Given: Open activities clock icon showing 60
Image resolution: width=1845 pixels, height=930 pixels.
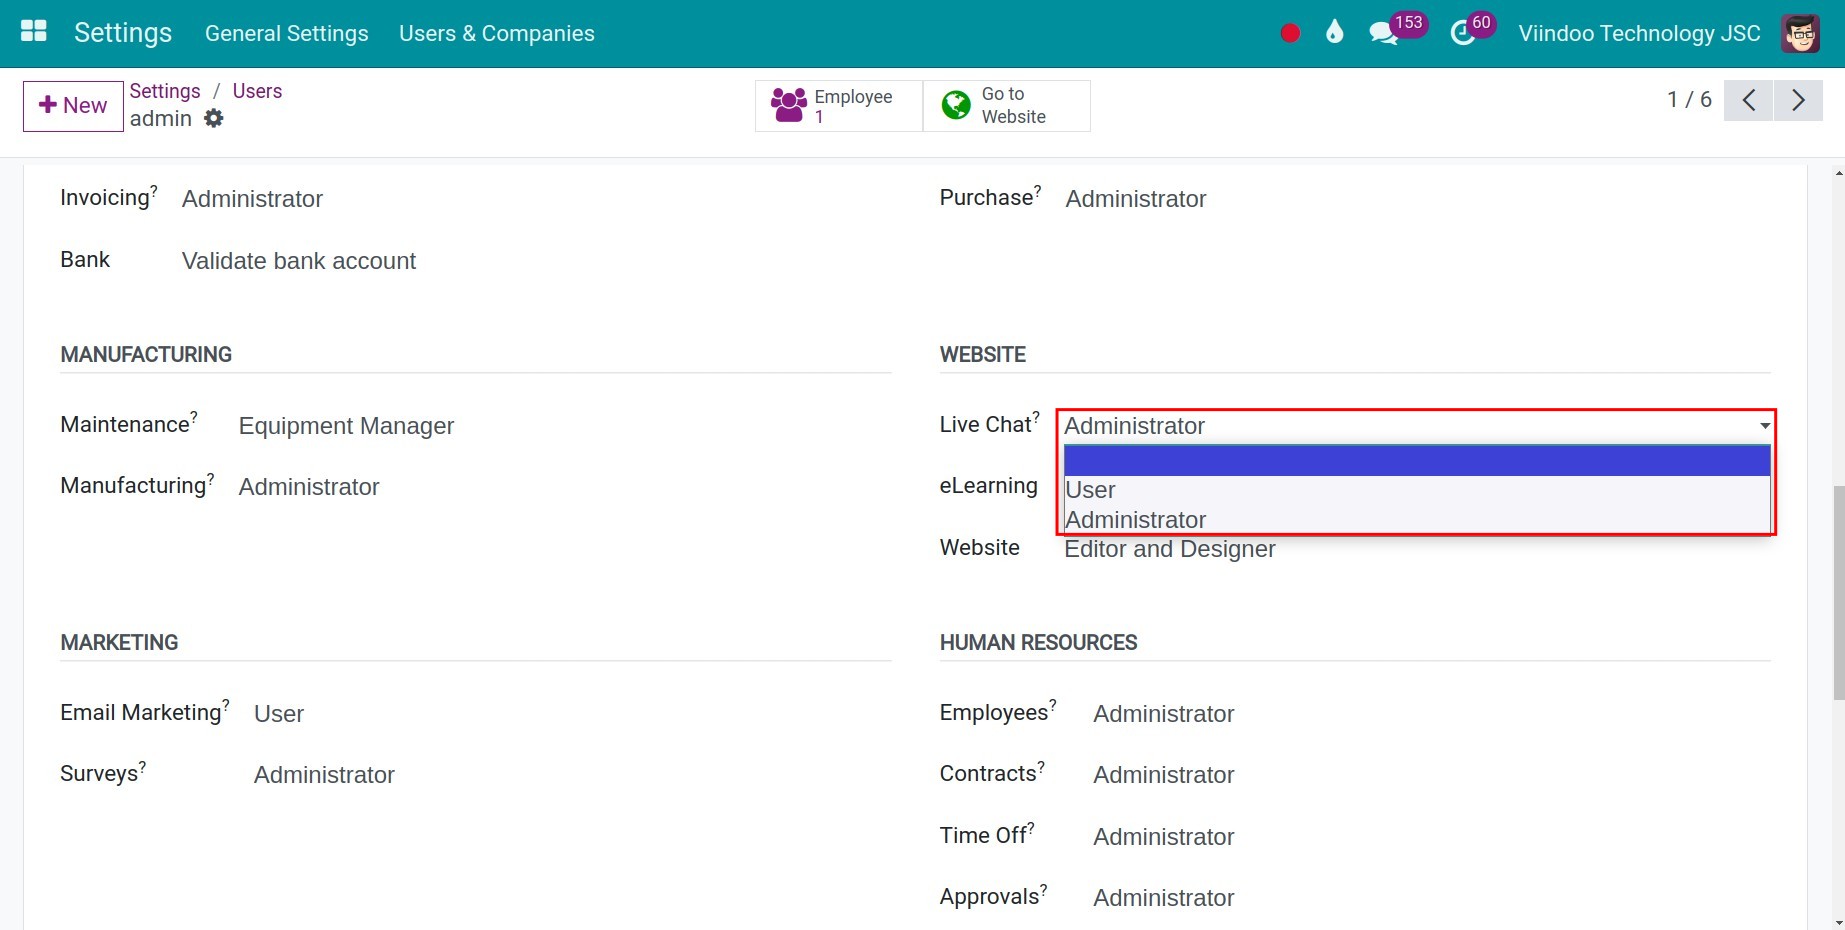Looking at the screenshot, I should [1463, 33].
